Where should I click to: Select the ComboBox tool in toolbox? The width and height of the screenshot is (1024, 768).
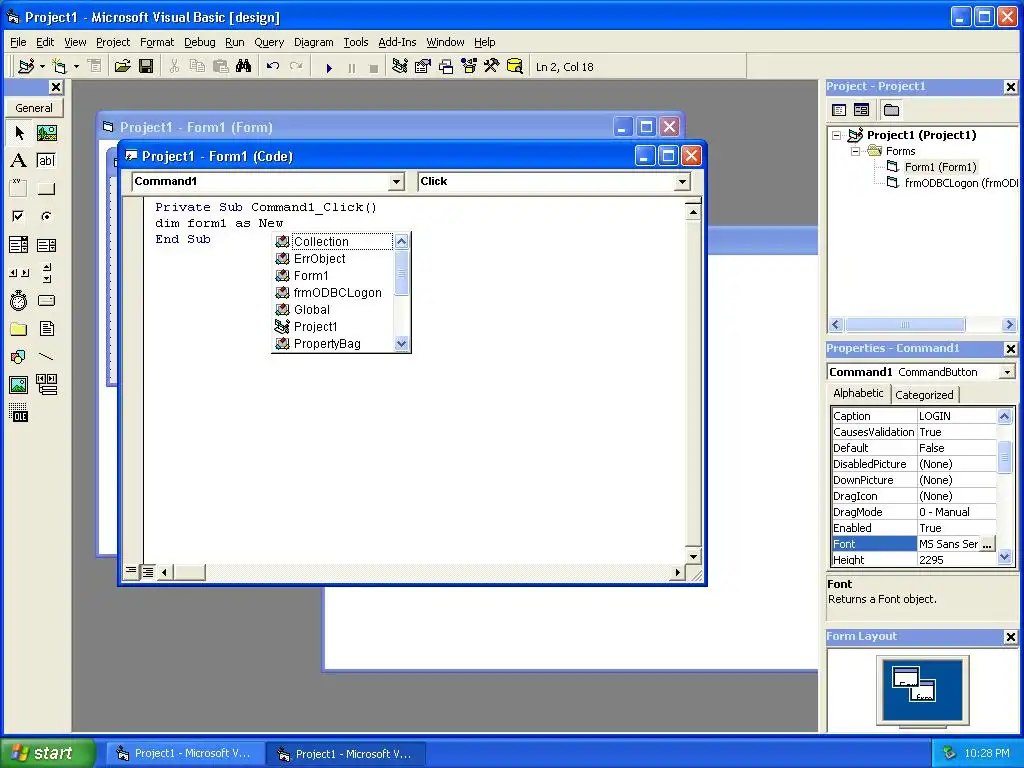tap(19, 245)
